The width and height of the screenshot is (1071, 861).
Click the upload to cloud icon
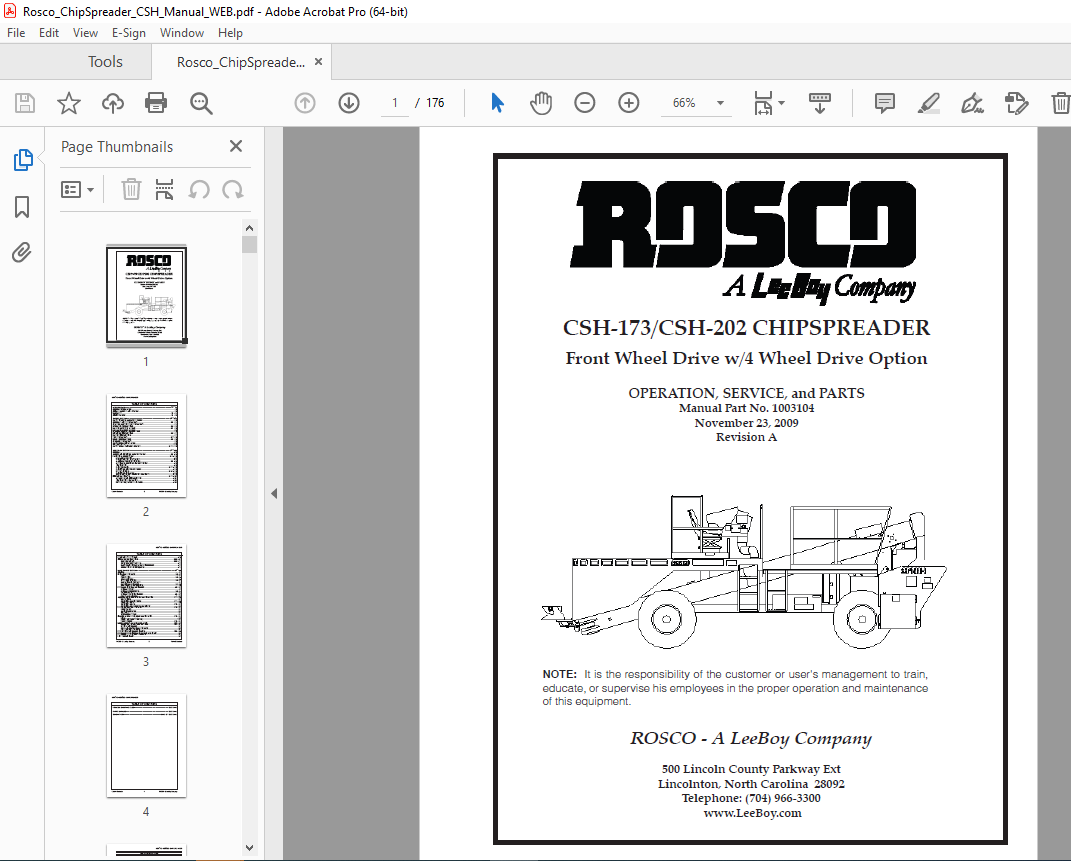coord(113,103)
